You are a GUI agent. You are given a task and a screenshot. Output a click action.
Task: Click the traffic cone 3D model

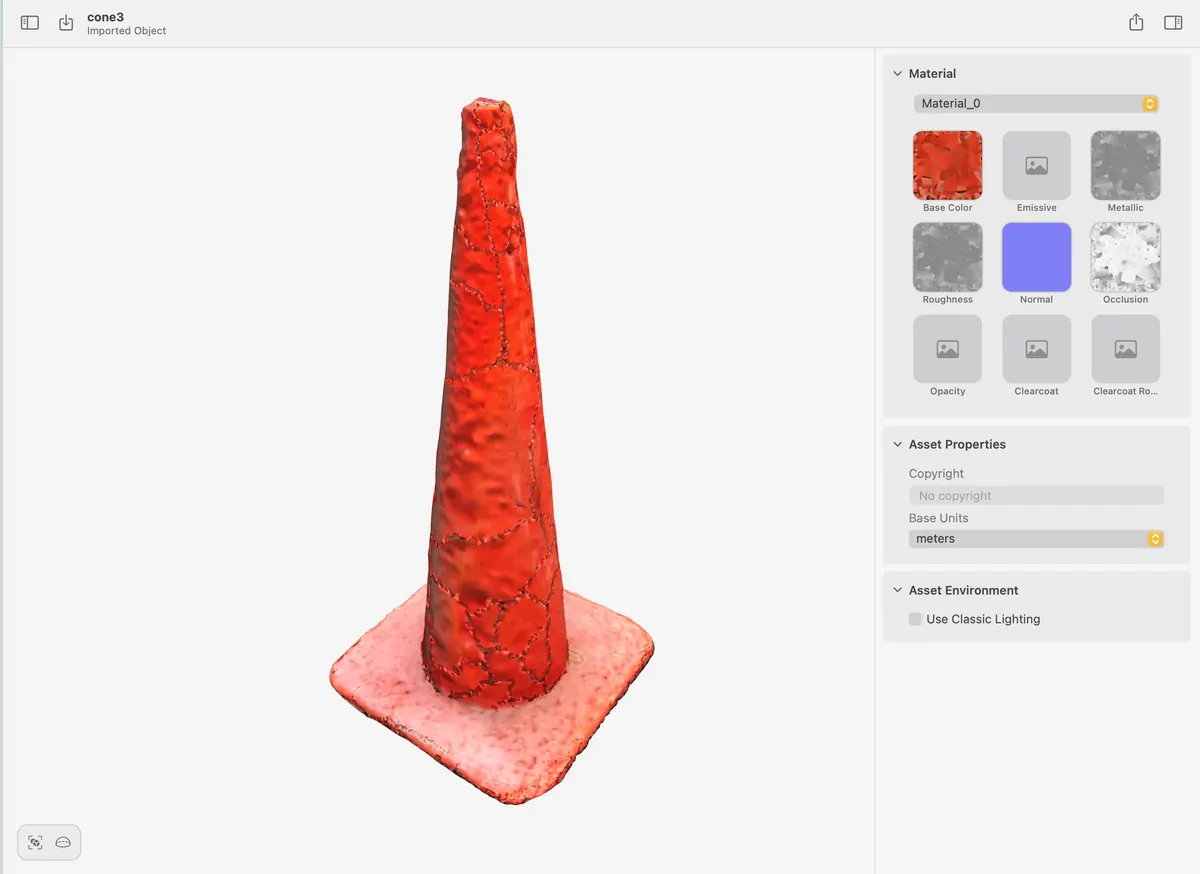click(x=490, y=450)
